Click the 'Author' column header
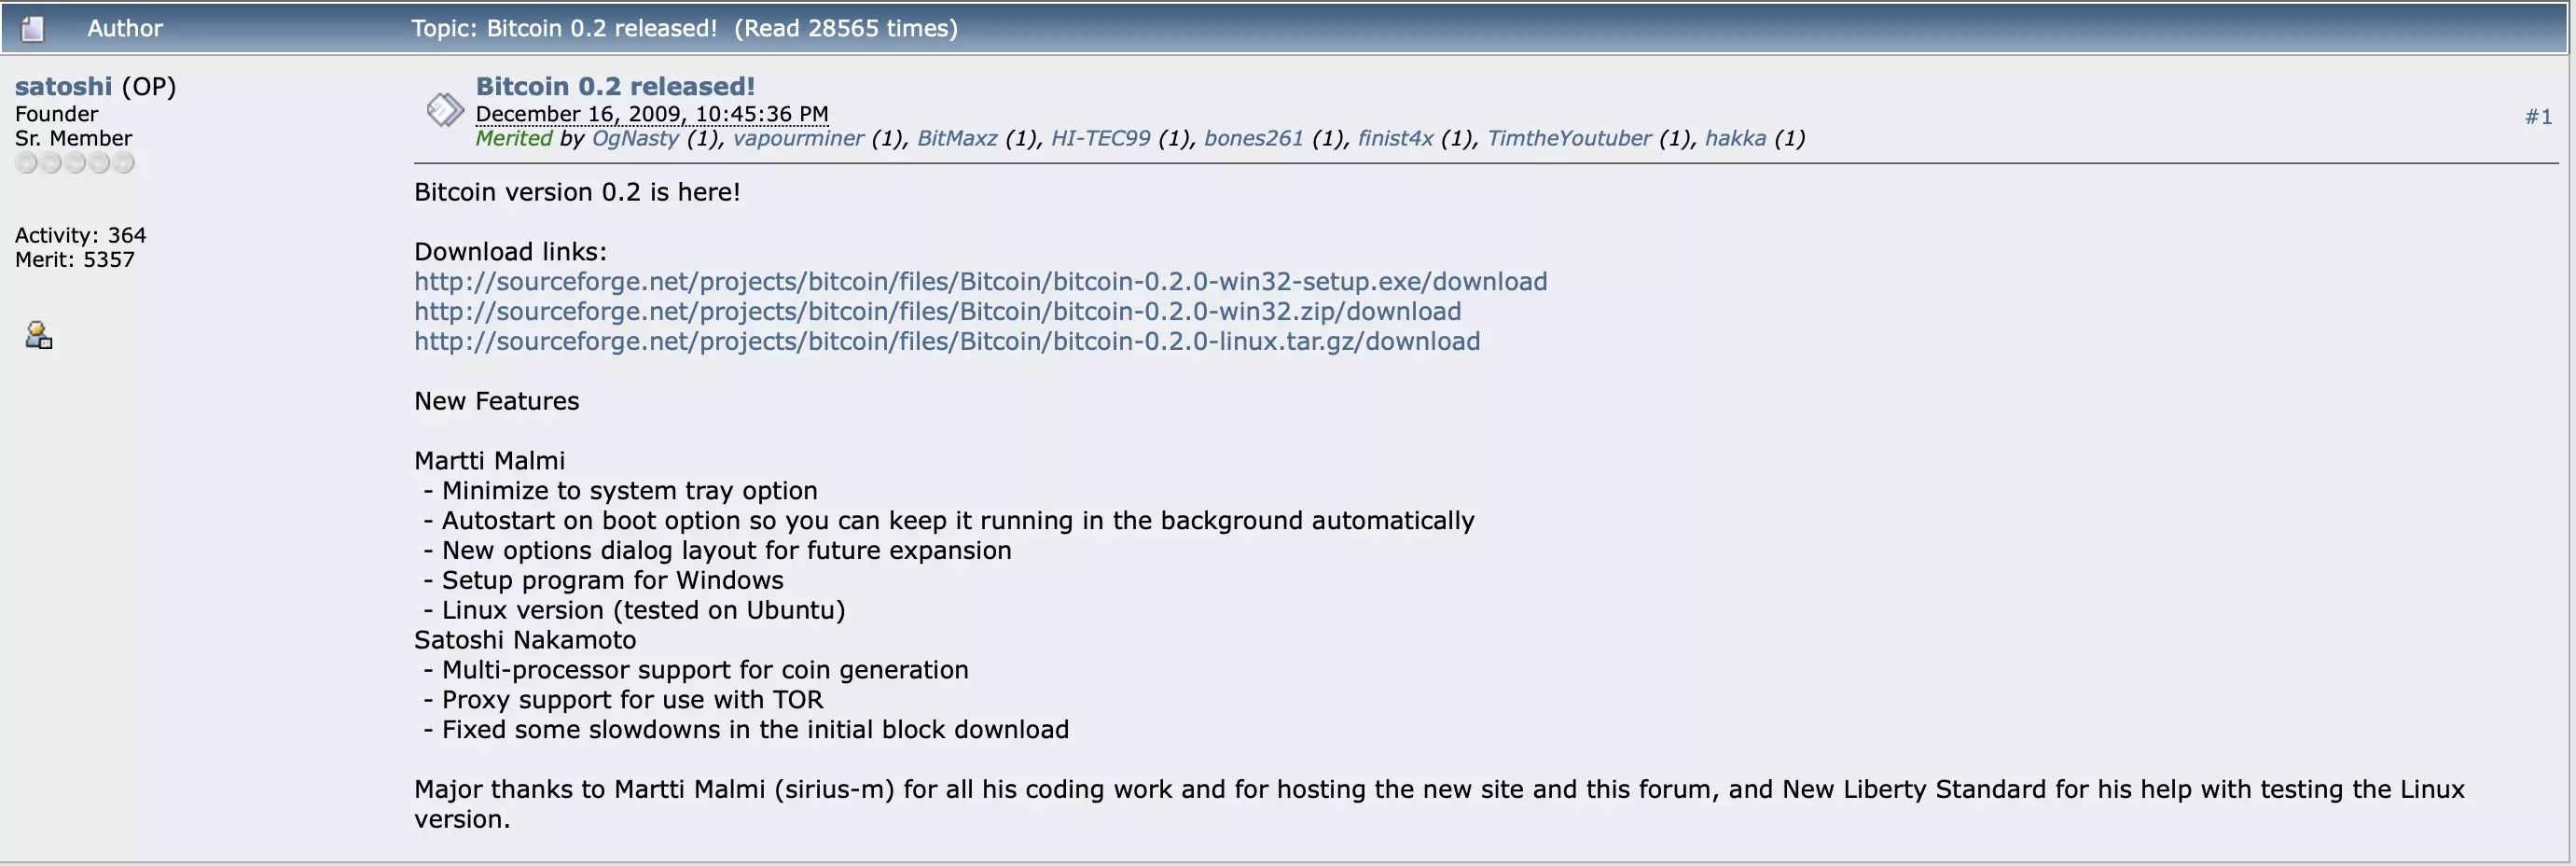 [125, 28]
